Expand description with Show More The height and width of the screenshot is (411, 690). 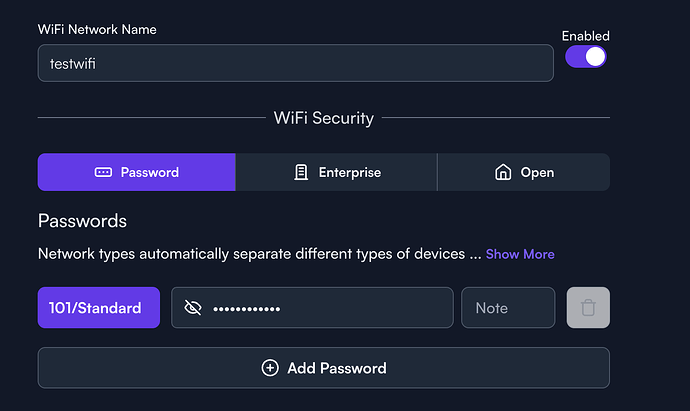(x=520, y=254)
